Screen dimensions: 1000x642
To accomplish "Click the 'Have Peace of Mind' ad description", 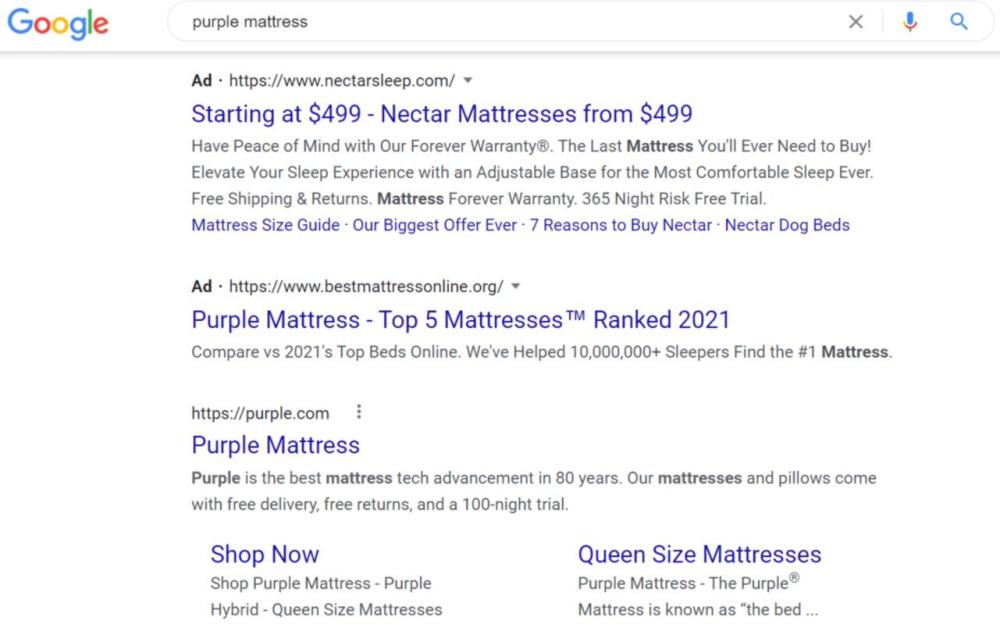I will [x=533, y=172].
